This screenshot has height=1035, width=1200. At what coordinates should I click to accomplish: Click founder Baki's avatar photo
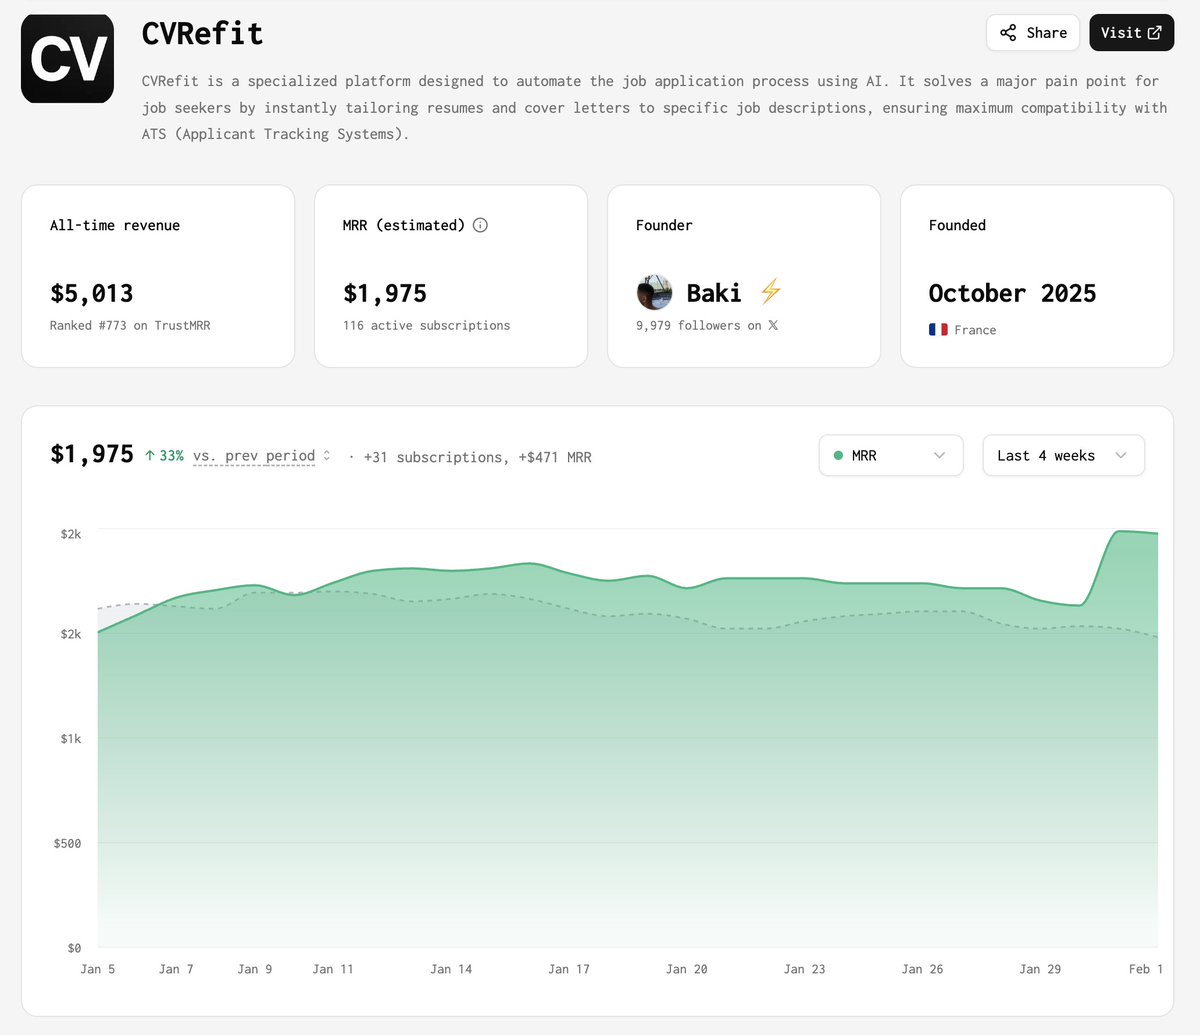pyautogui.click(x=654, y=293)
